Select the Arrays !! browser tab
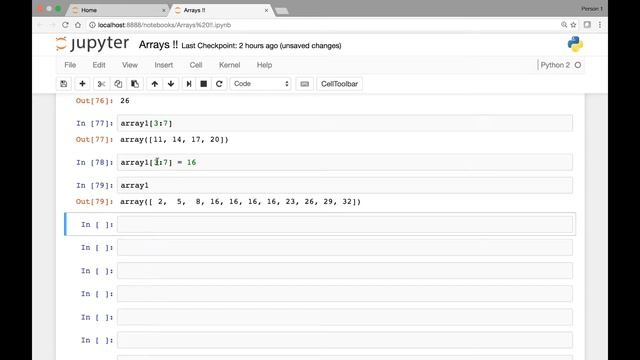640x360 pixels. 222,10
